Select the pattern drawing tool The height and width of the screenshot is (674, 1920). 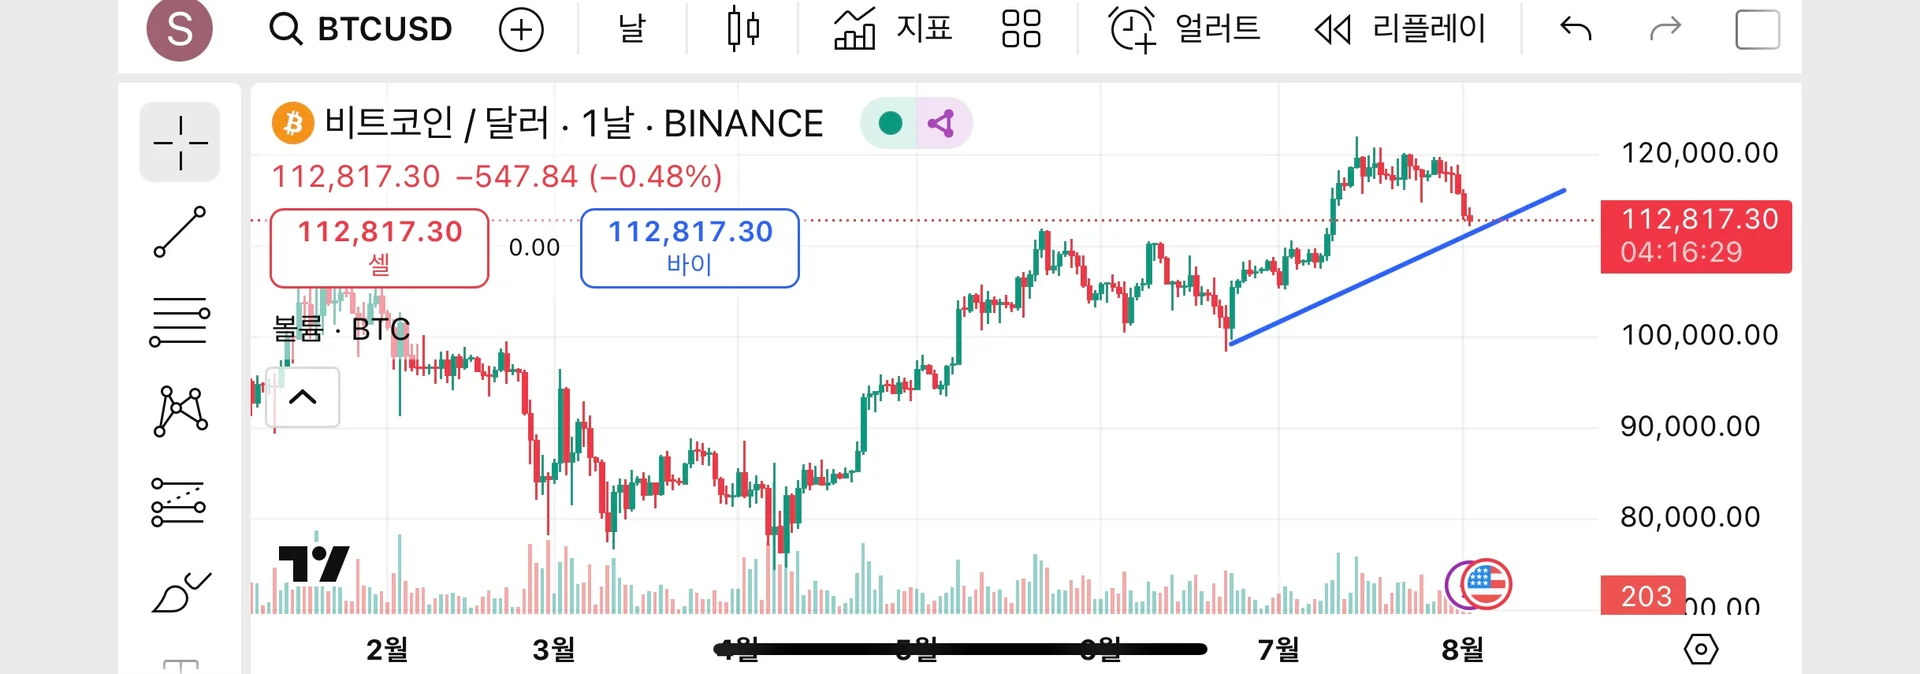click(180, 411)
